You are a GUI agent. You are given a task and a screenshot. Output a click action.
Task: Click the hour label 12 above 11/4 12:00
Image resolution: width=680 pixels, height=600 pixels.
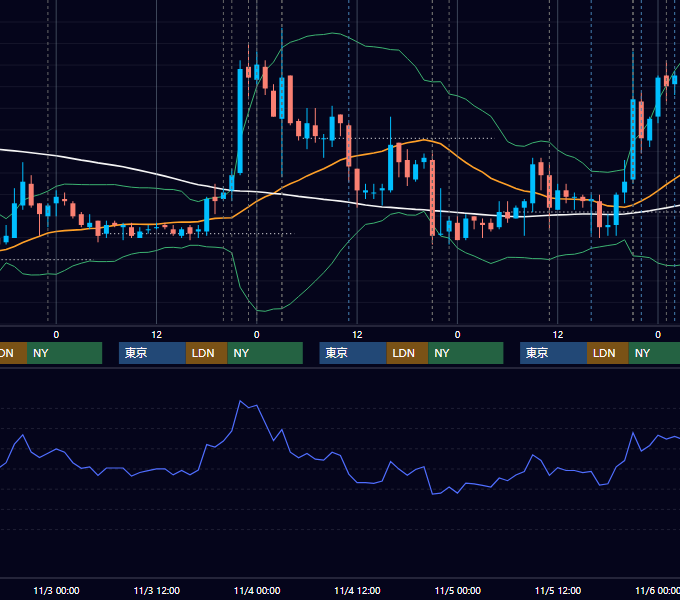point(357,335)
